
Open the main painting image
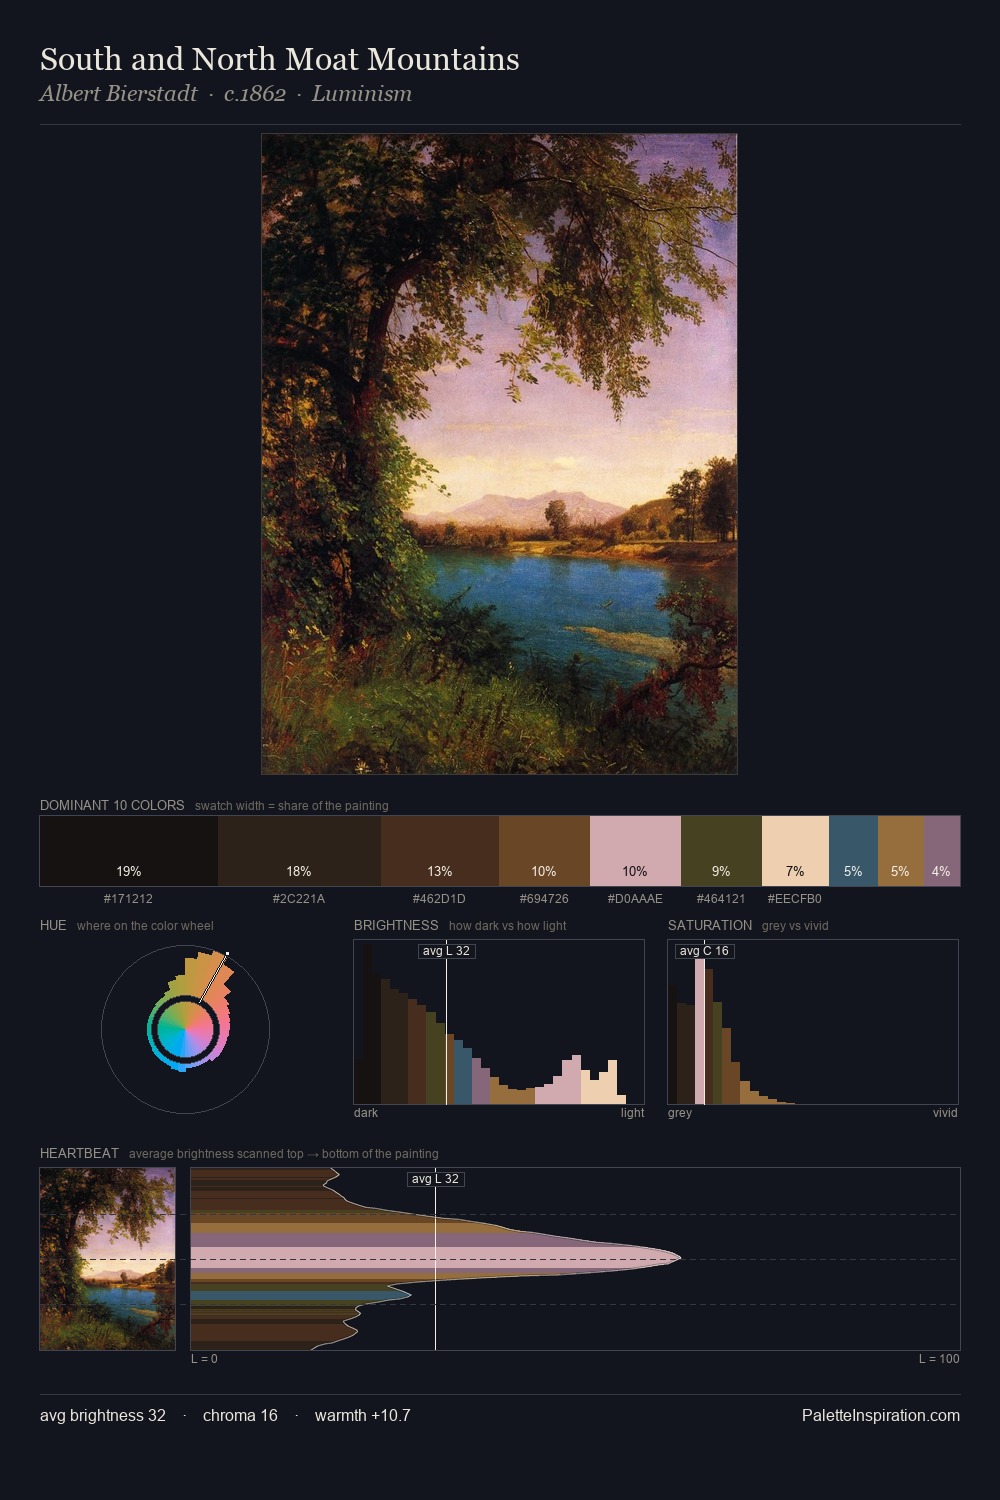click(499, 454)
